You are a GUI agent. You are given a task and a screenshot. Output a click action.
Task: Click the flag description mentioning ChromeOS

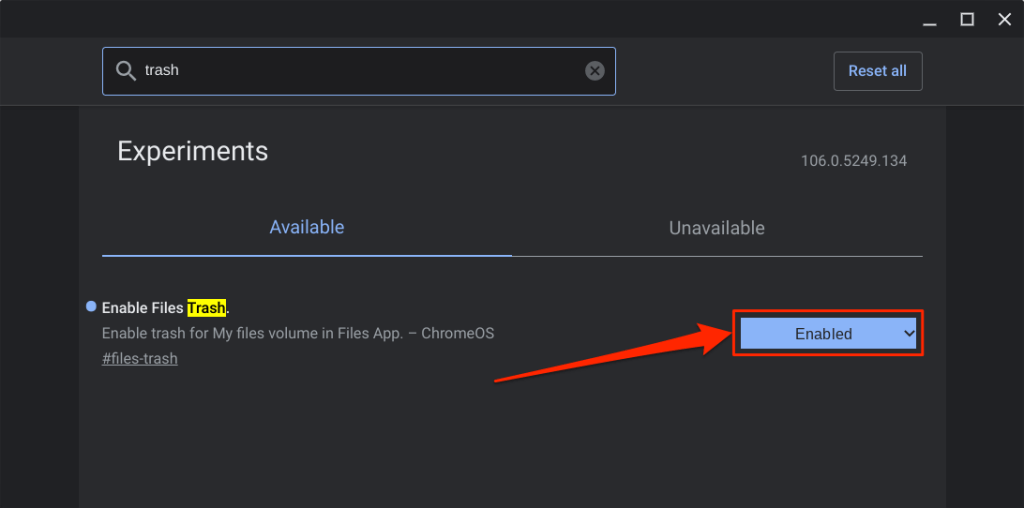[298, 333]
